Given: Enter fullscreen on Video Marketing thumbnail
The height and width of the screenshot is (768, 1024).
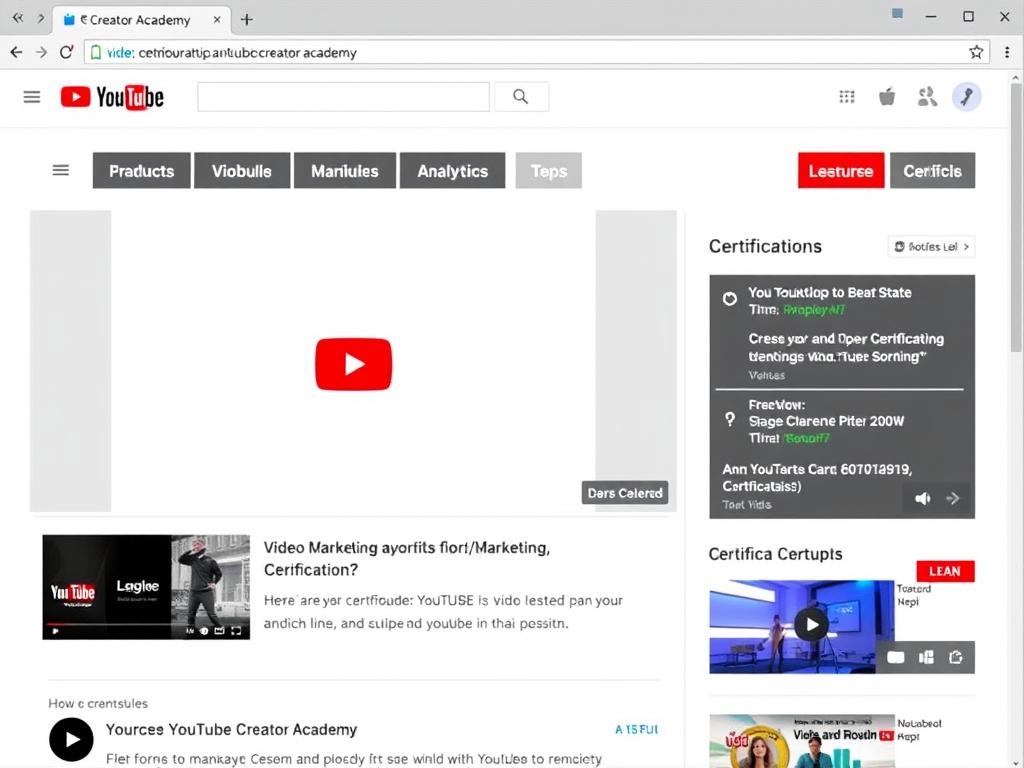Looking at the screenshot, I should pyautogui.click(x=236, y=631).
